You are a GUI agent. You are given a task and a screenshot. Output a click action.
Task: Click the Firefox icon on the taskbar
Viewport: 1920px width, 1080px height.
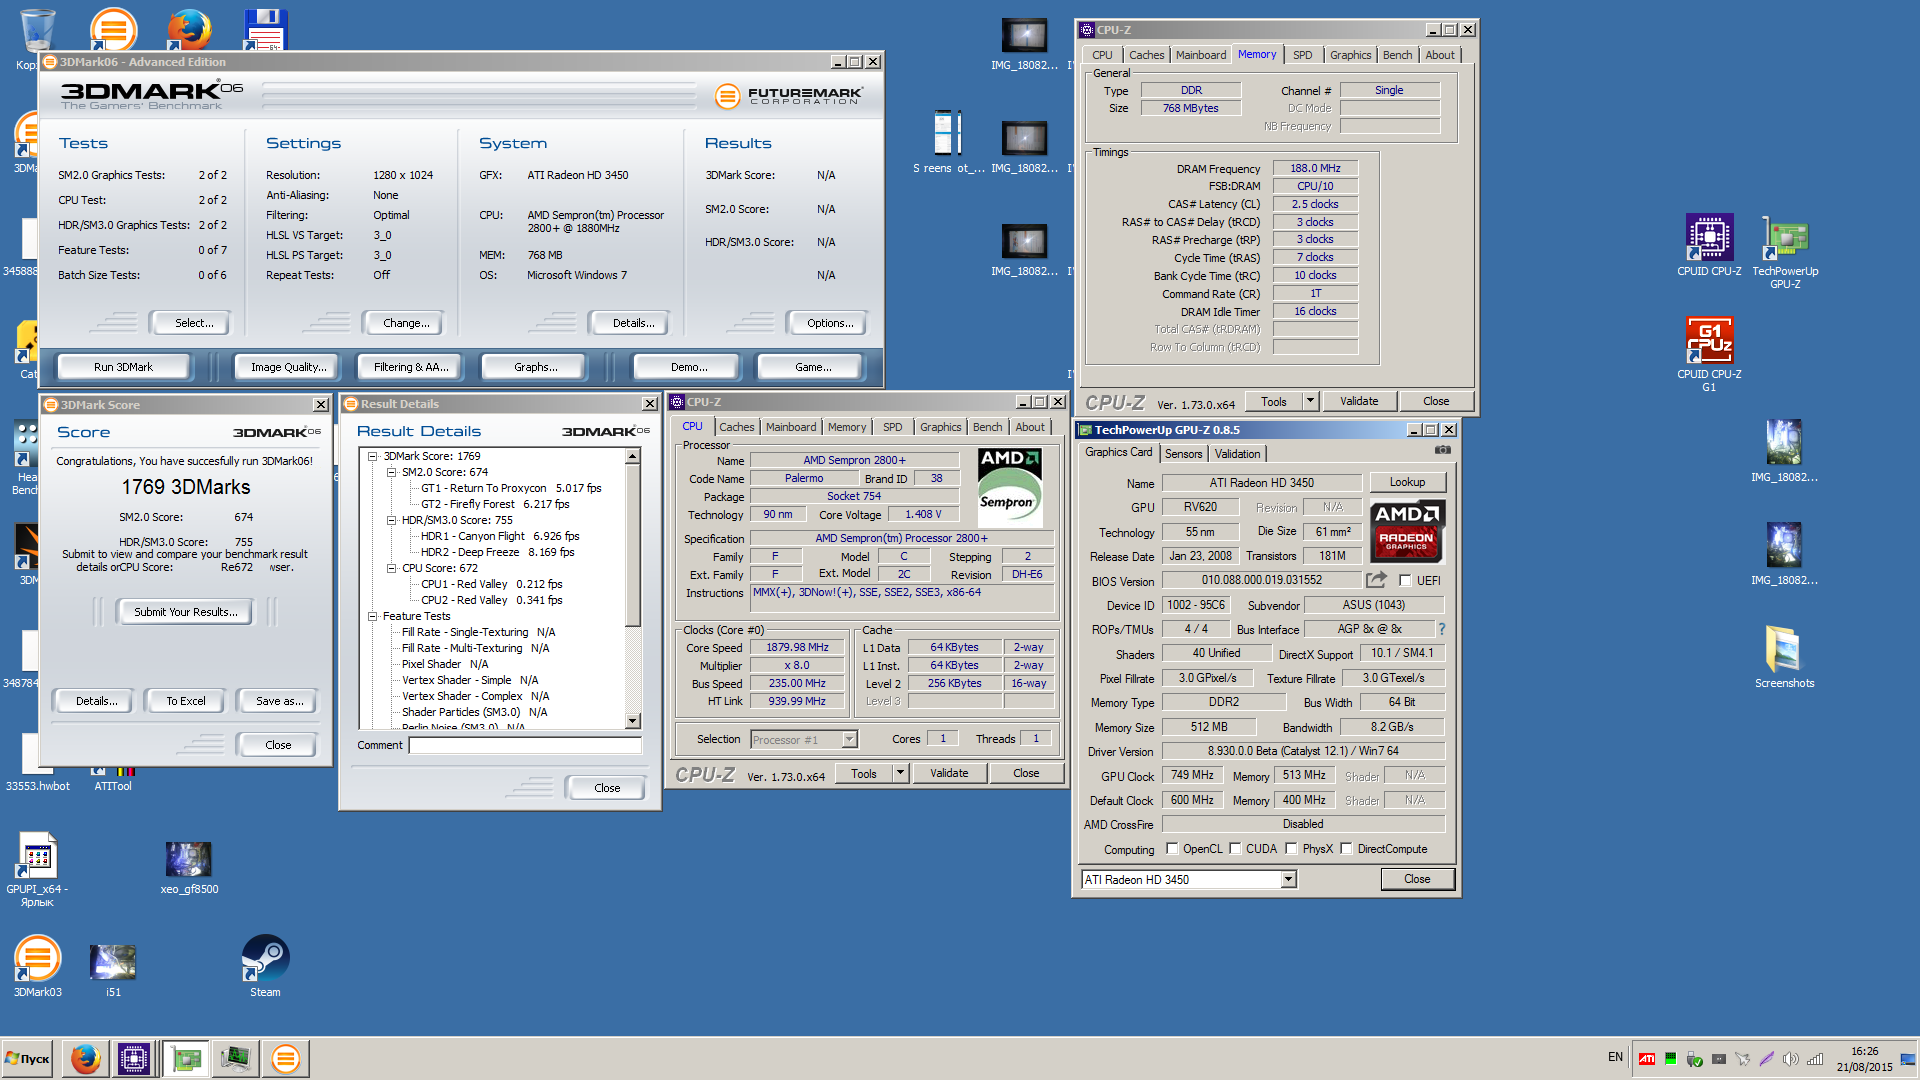(86, 1058)
